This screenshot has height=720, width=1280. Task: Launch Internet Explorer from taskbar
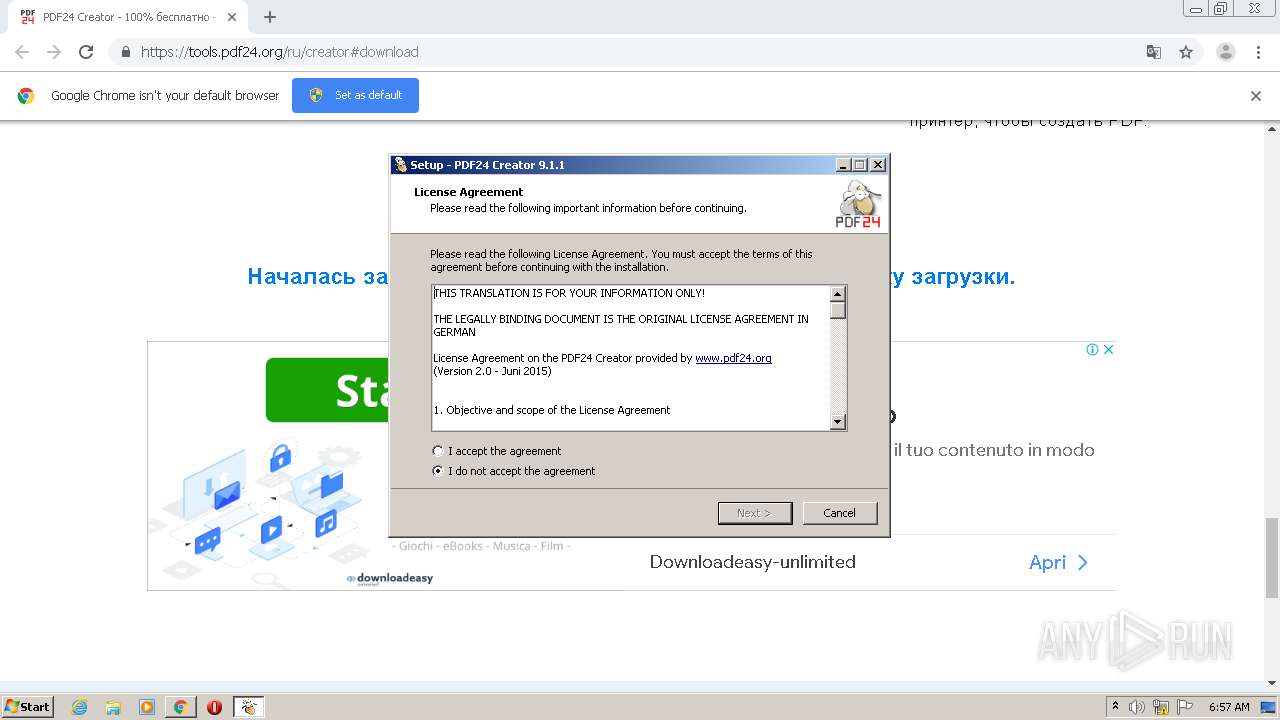click(x=79, y=707)
